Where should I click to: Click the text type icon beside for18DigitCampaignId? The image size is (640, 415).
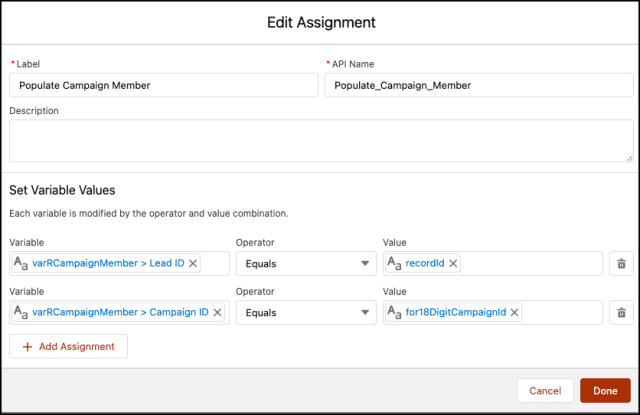click(394, 312)
